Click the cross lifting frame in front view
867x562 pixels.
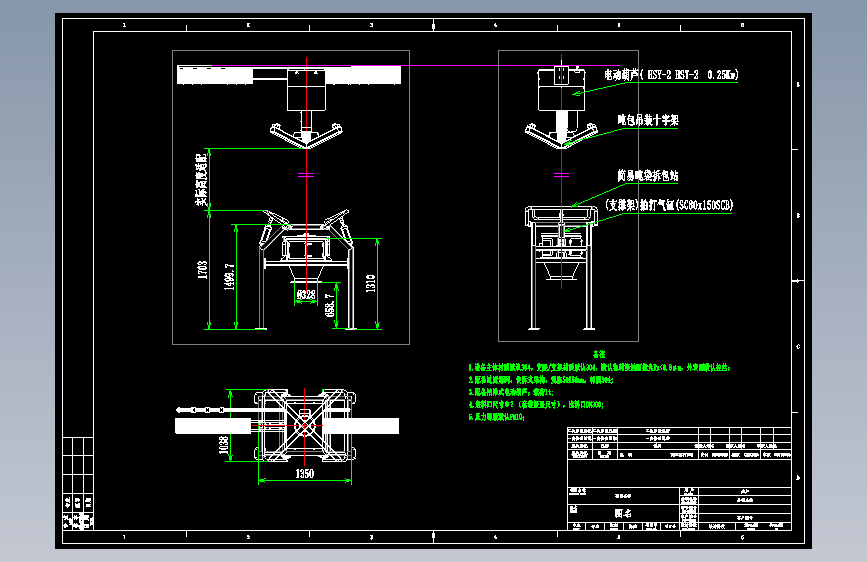click(306, 135)
